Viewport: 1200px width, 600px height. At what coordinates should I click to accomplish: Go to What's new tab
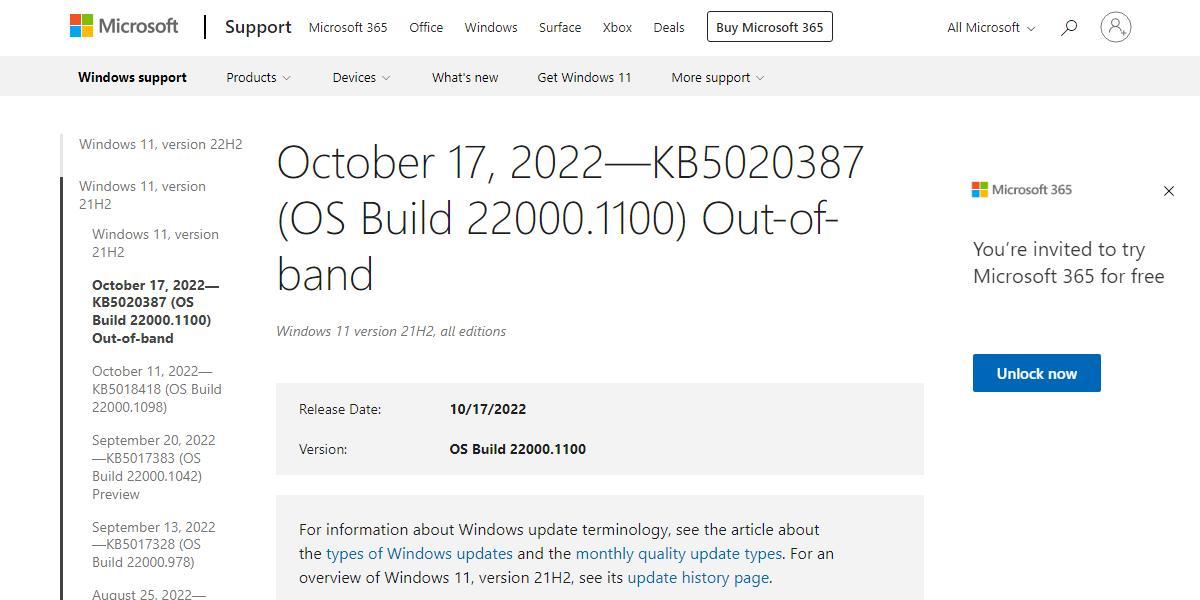coord(465,77)
